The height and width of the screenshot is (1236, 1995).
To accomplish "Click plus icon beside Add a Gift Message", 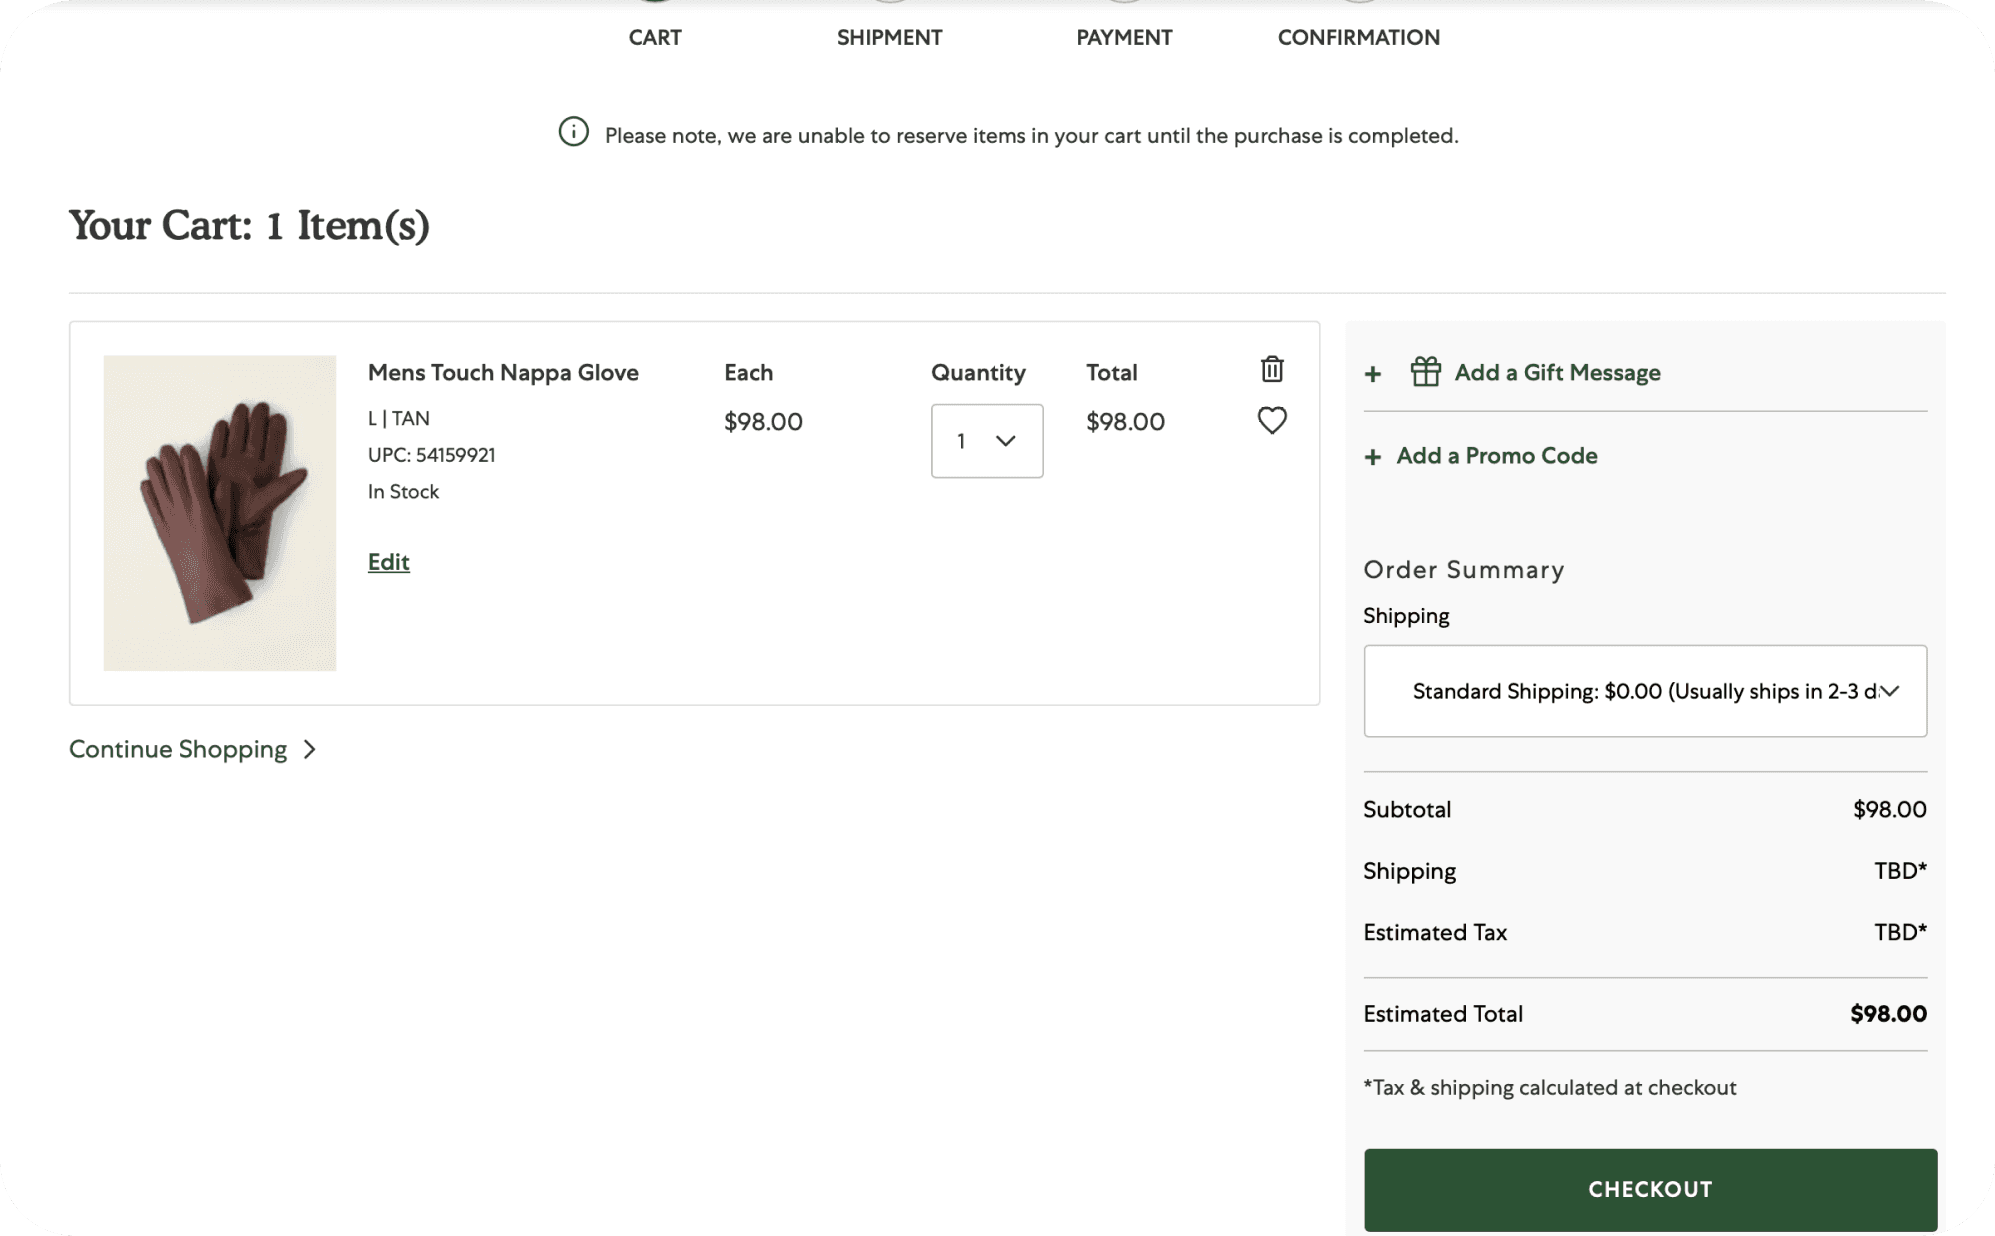I will (1373, 374).
